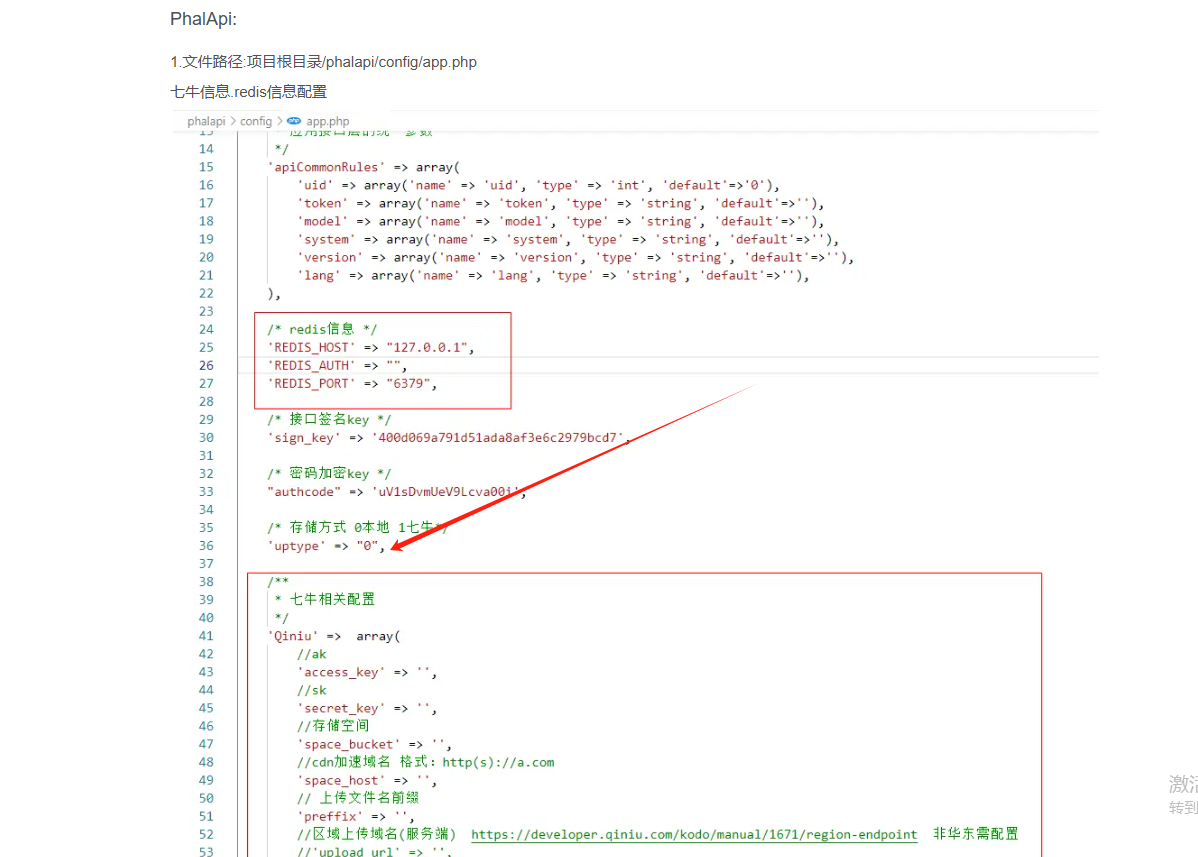Click the 'lang' array definition line
Viewport: 1198px width, 857px height.
click(x=553, y=275)
